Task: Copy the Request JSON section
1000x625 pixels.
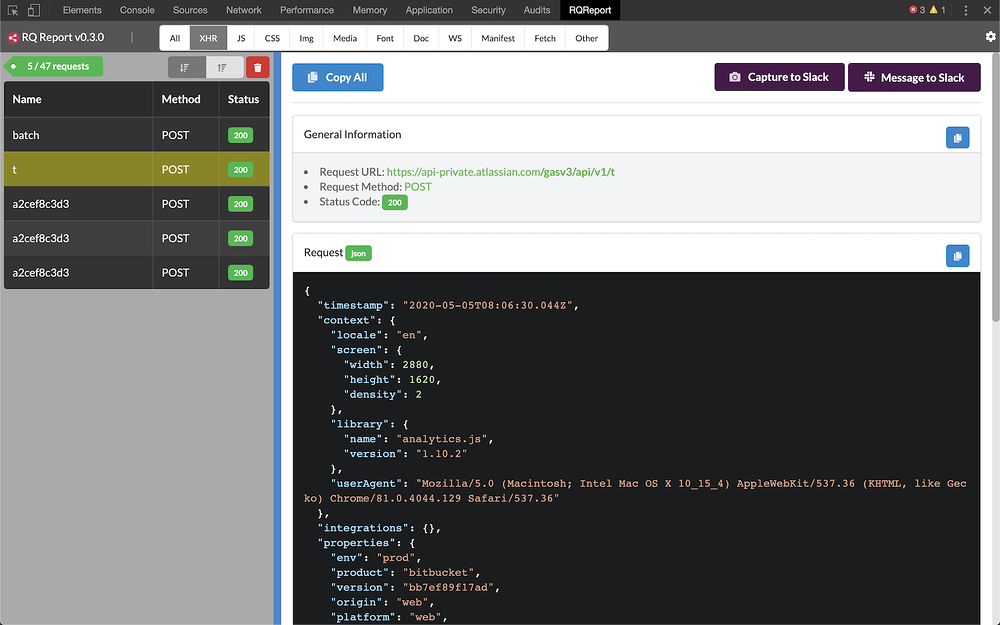Action: click(x=957, y=256)
